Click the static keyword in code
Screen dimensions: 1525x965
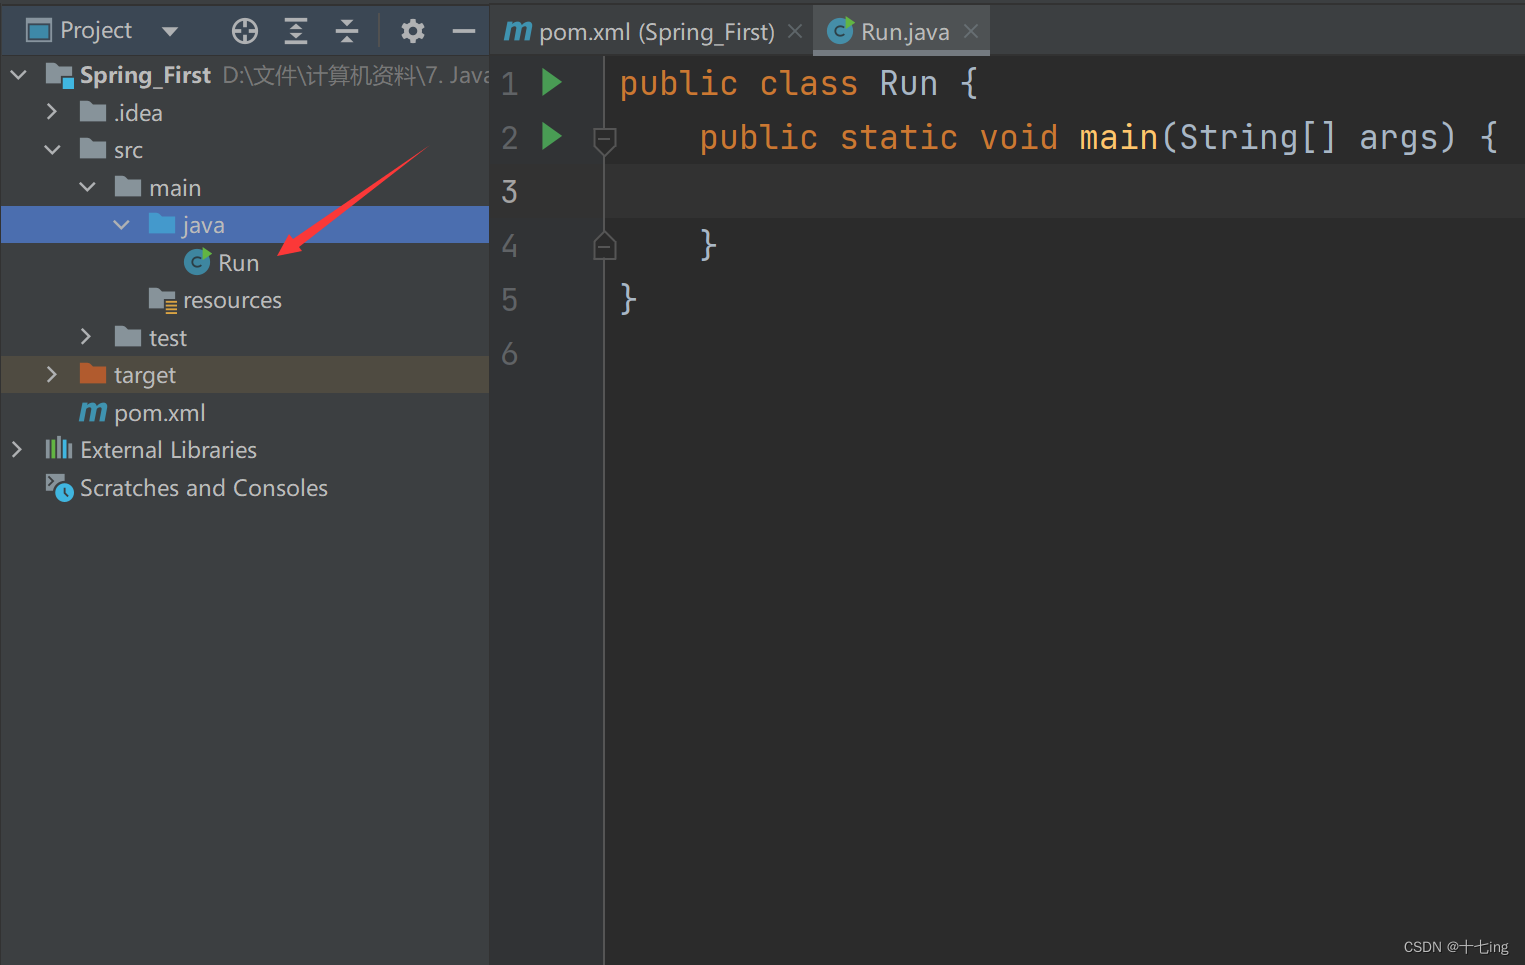(x=898, y=137)
